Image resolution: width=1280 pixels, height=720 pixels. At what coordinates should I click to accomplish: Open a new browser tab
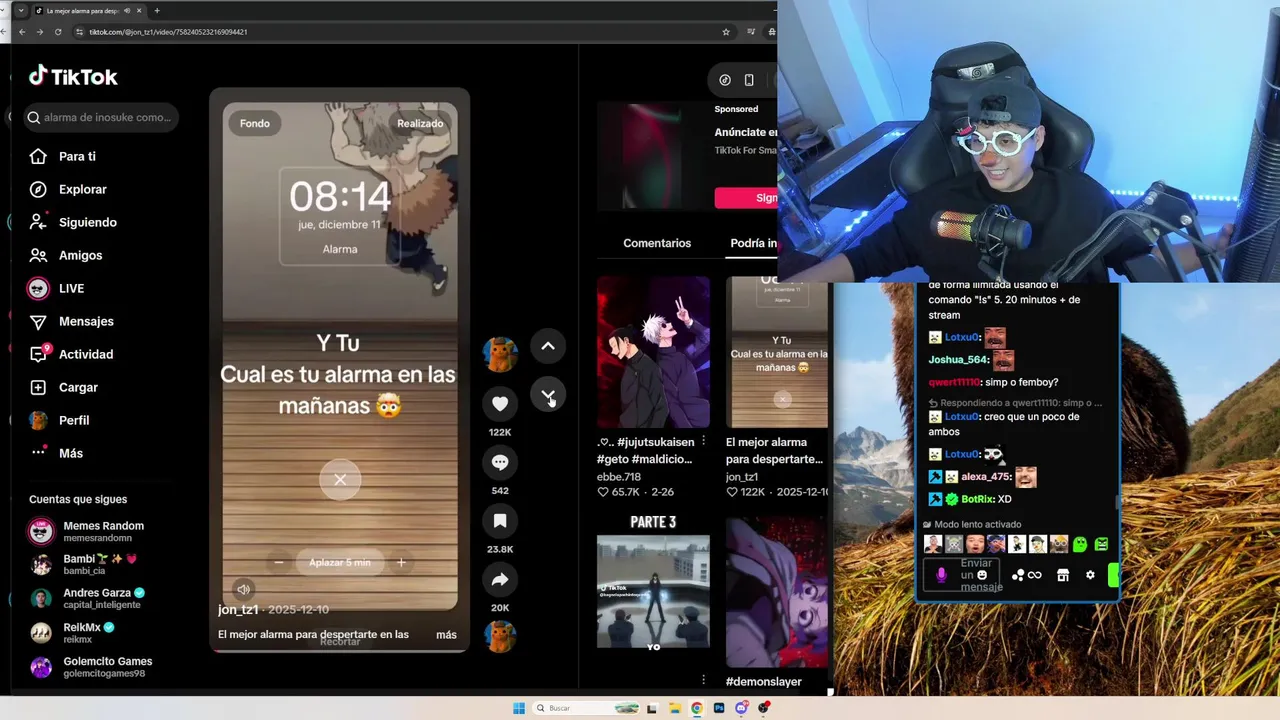(x=157, y=11)
